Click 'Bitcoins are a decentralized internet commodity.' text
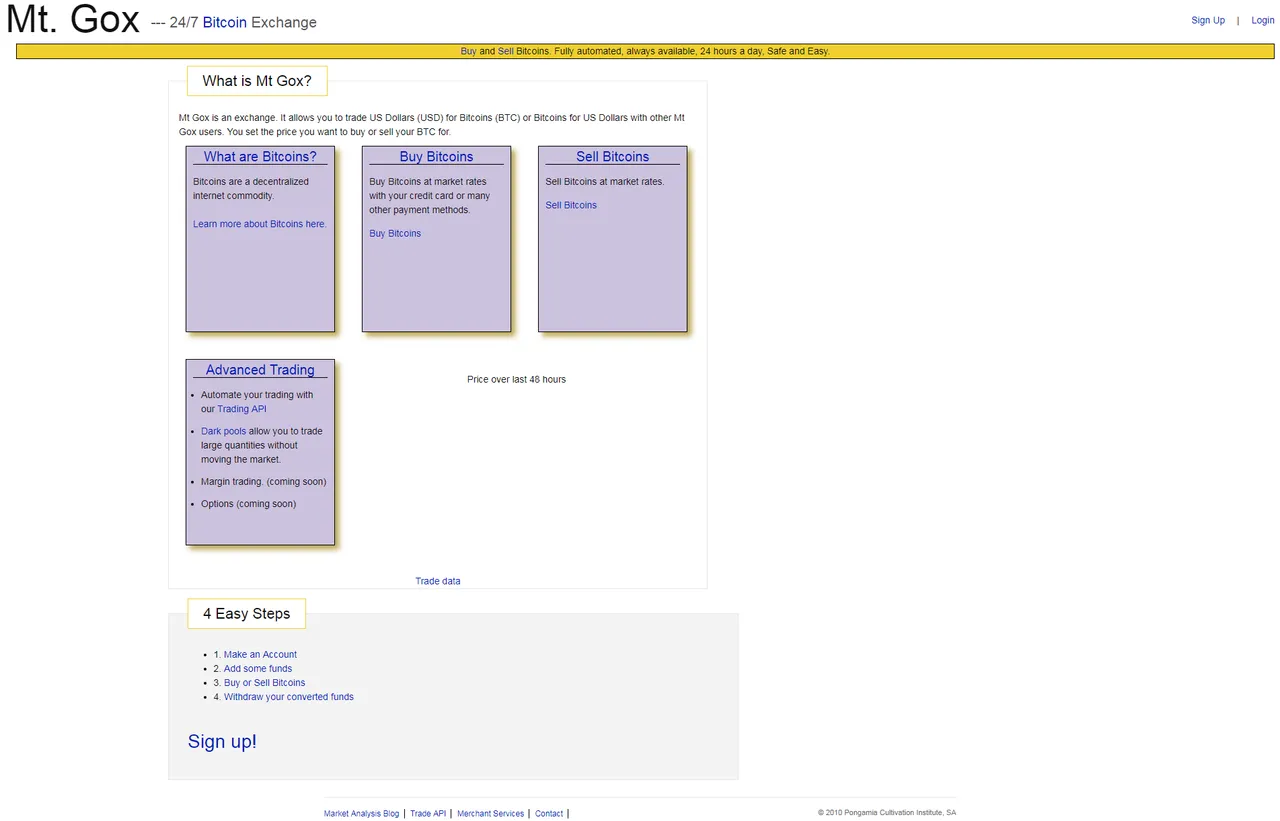This screenshot has height=821, width=1280. coord(251,189)
